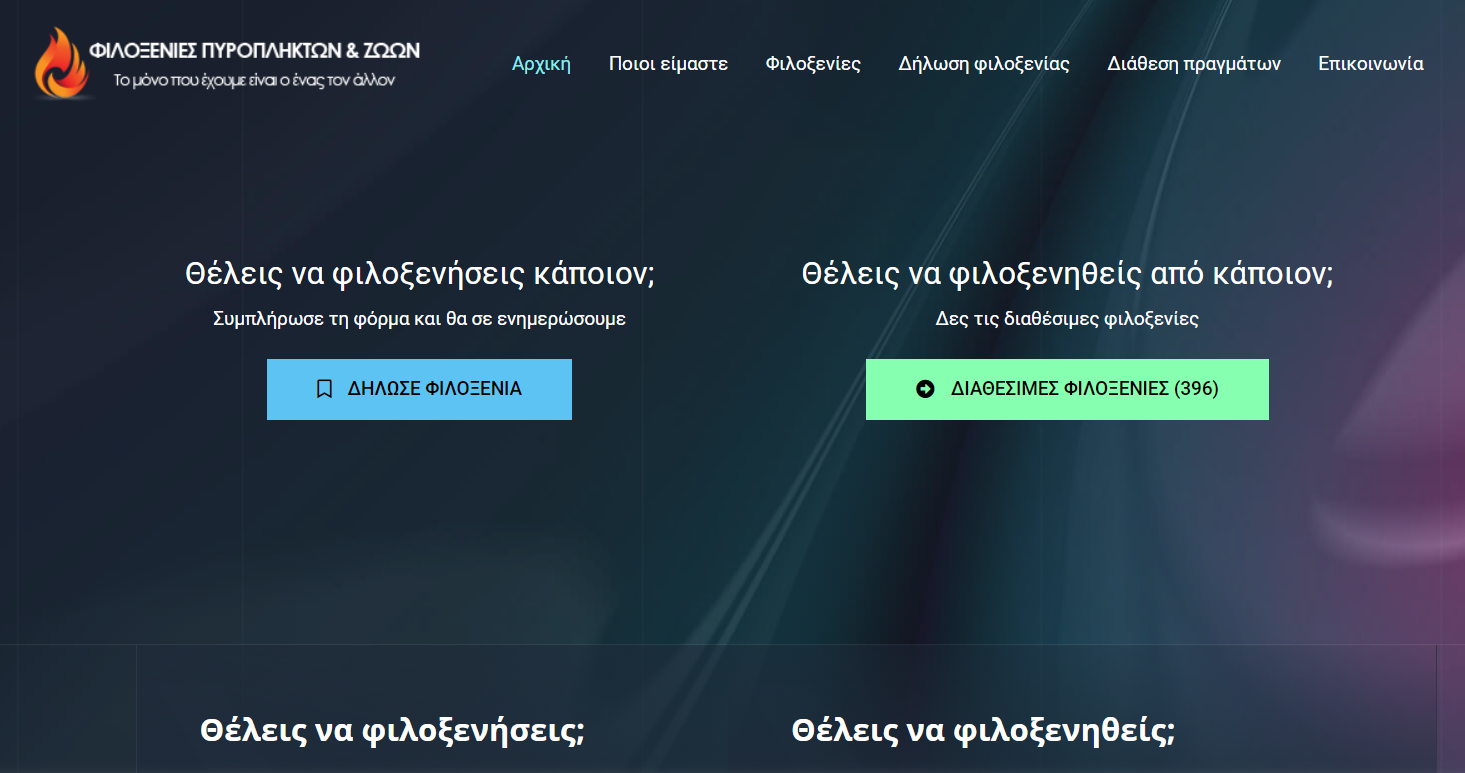This screenshot has height=773, width=1465.
Task: Select Δήλωση φιλοξενίας from the top menu
Action: pos(984,64)
